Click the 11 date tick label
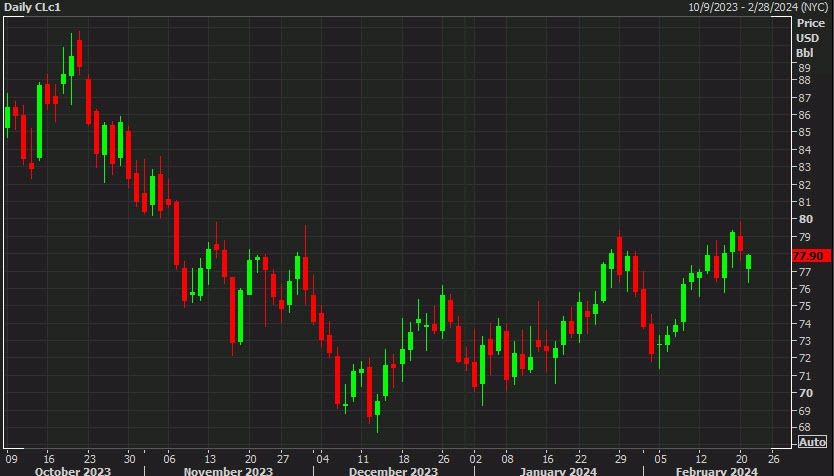Screen dimensions: 834x476 click(x=363, y=459)
